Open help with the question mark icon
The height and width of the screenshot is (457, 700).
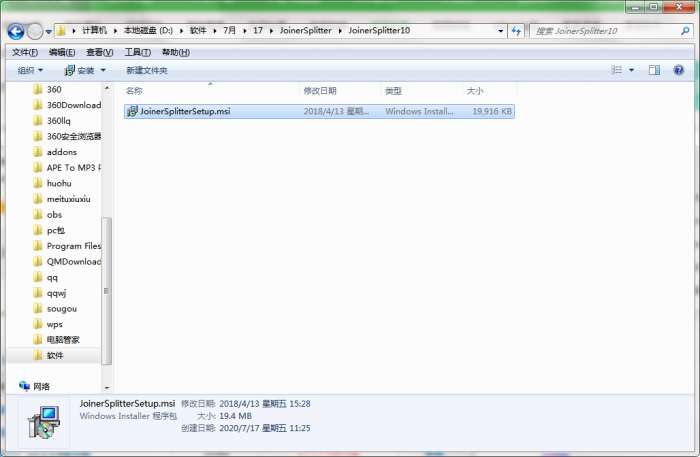[x=679, y=70]
